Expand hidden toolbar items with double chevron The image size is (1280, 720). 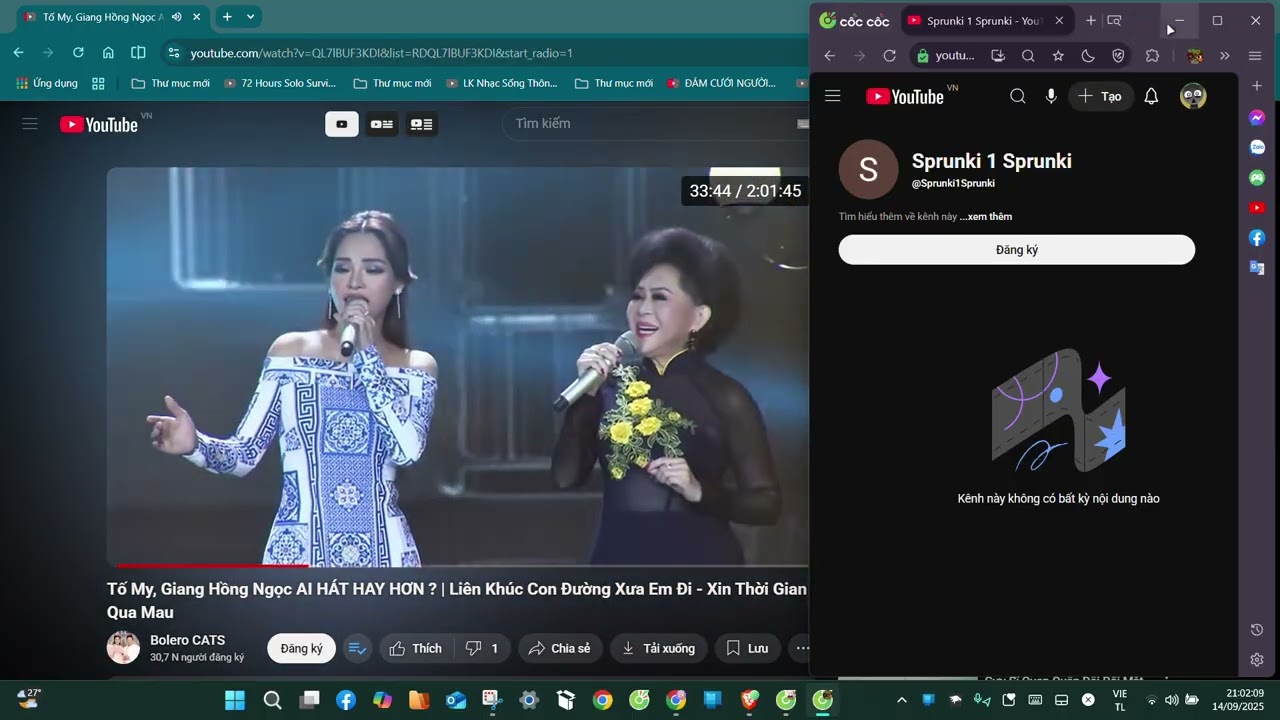click(1224, 56)
